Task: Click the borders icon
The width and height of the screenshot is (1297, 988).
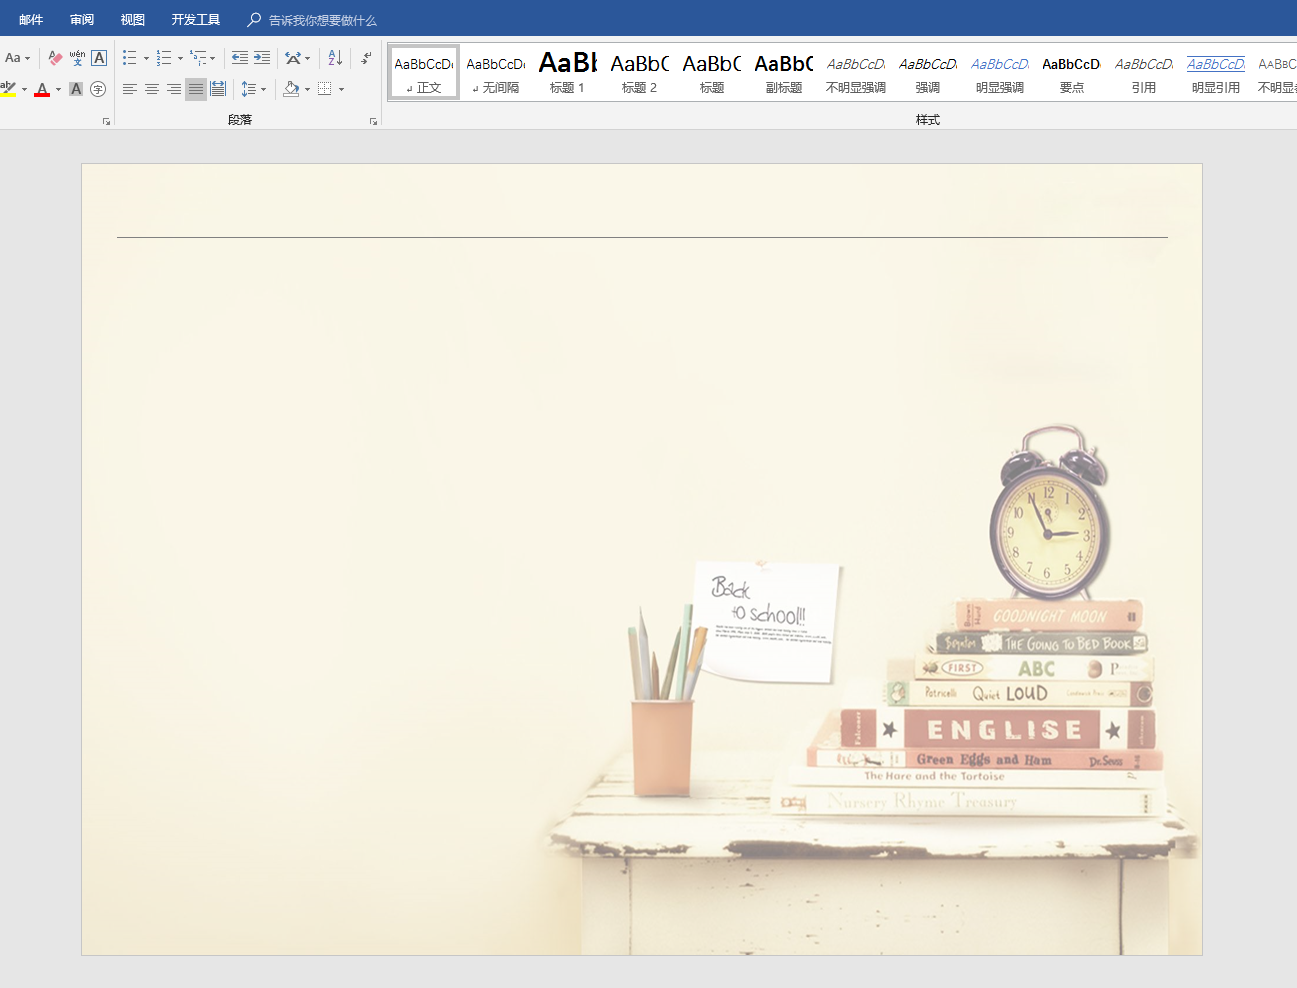Action: tap(325, 89)
